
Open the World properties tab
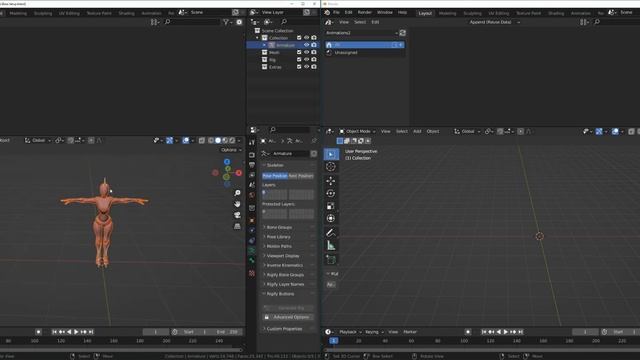(252, 195)
